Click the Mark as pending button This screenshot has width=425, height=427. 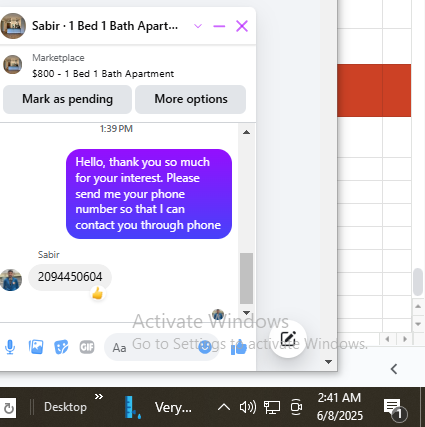click(x=67, y=99)
